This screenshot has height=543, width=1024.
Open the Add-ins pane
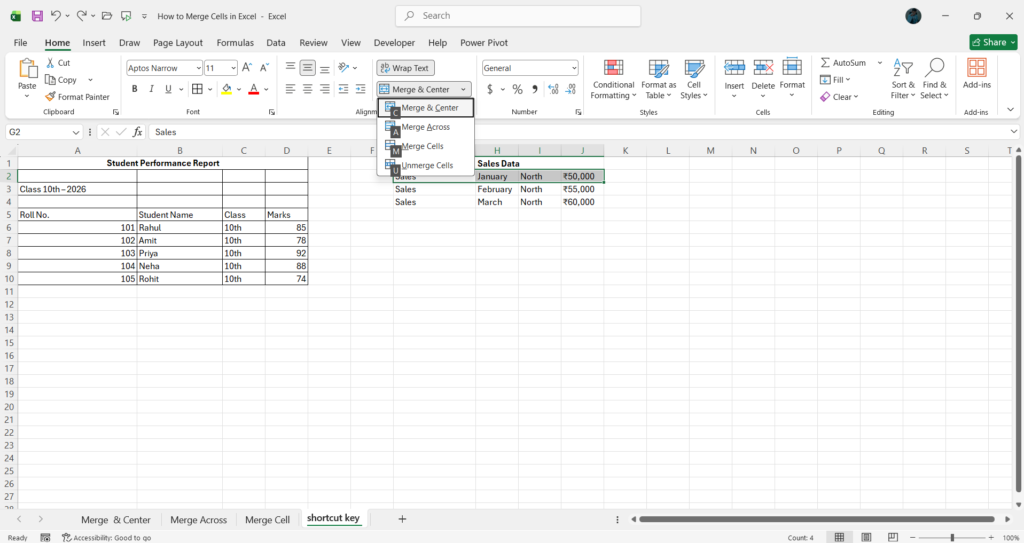point(977,73)
